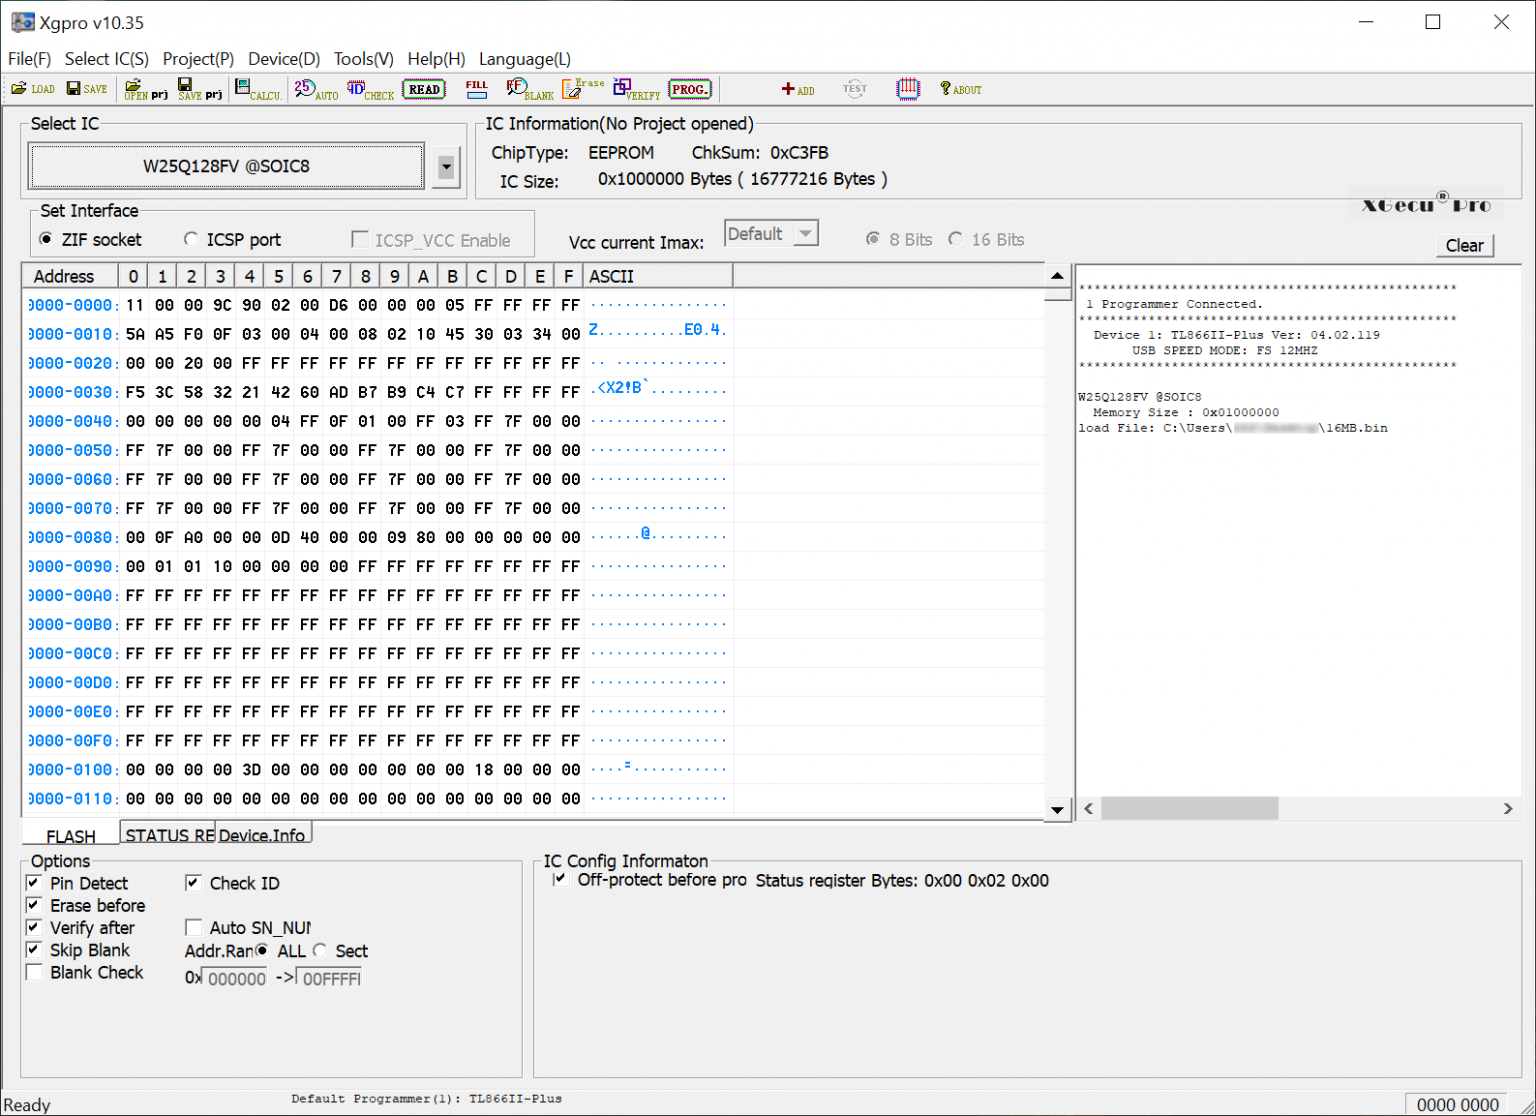Click the CALCU checksum toolbar icon
The image size is (1536, 1116).
[258, 89]
